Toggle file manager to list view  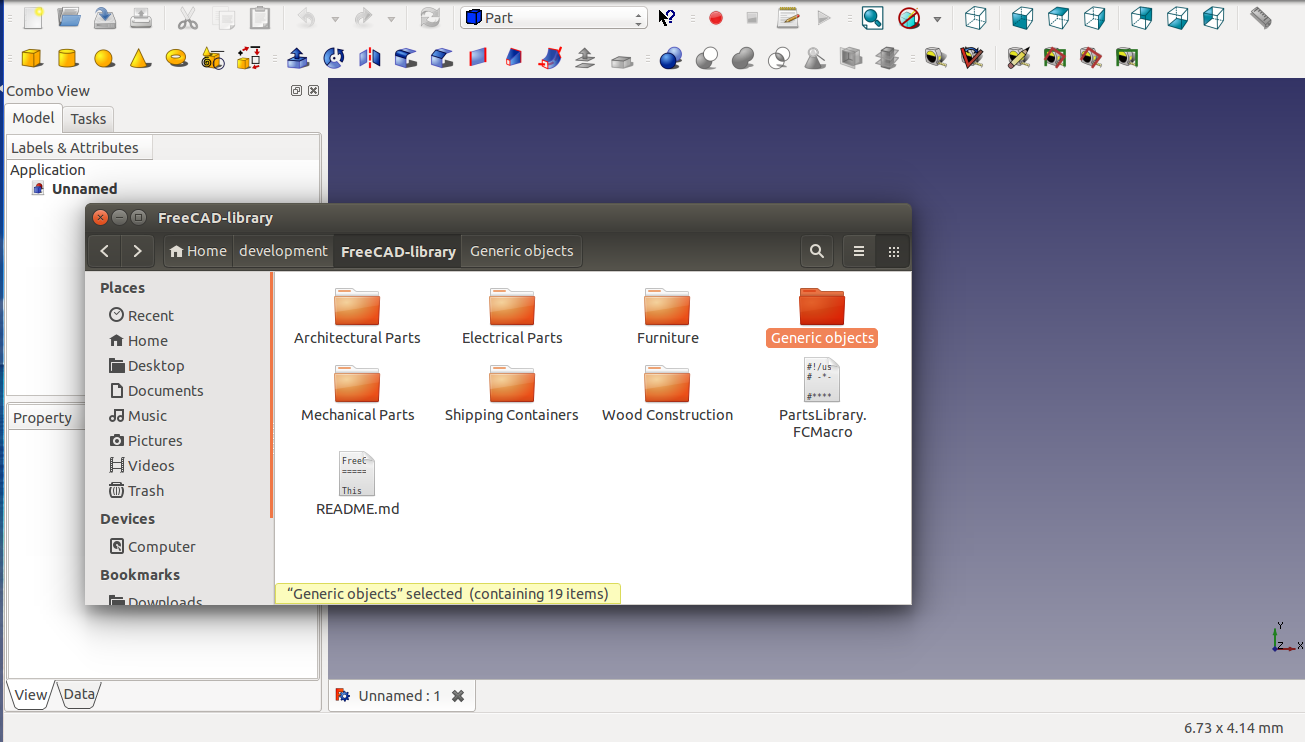[858, 252]
